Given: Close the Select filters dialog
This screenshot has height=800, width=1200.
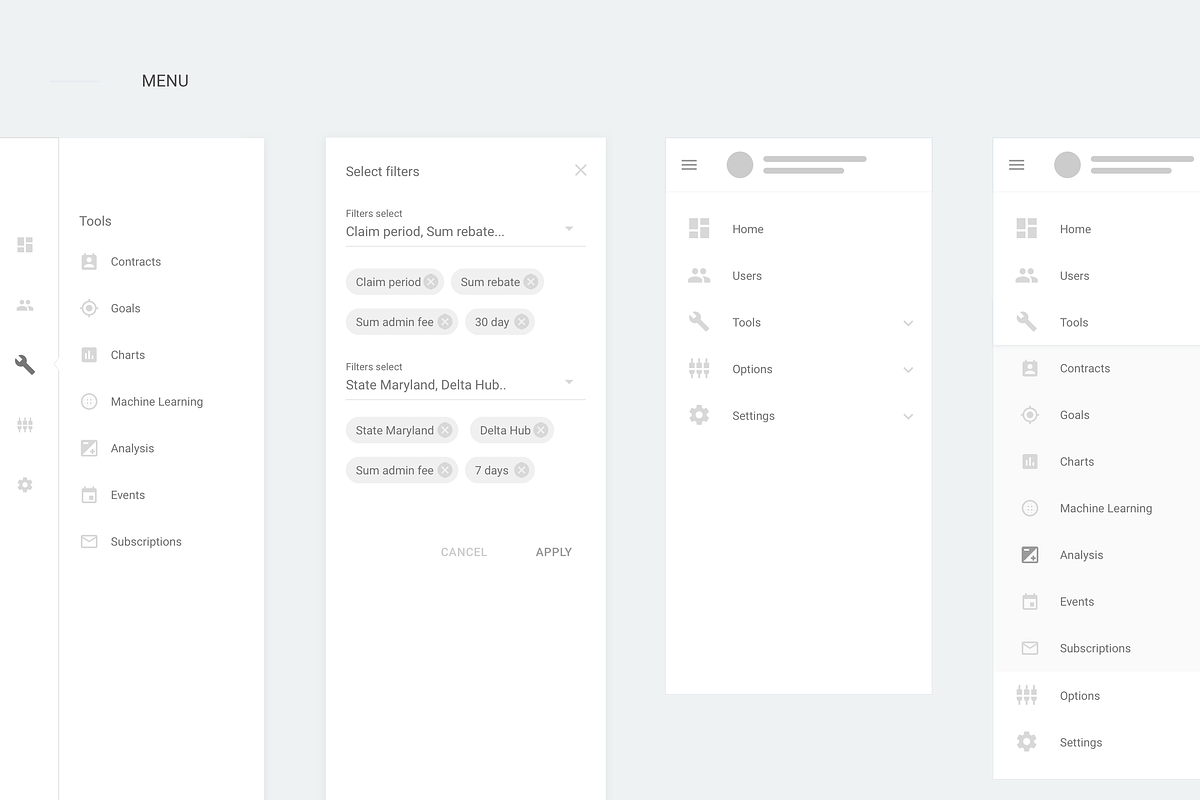Looking at the screenshot, I should [x=581, y=170].
